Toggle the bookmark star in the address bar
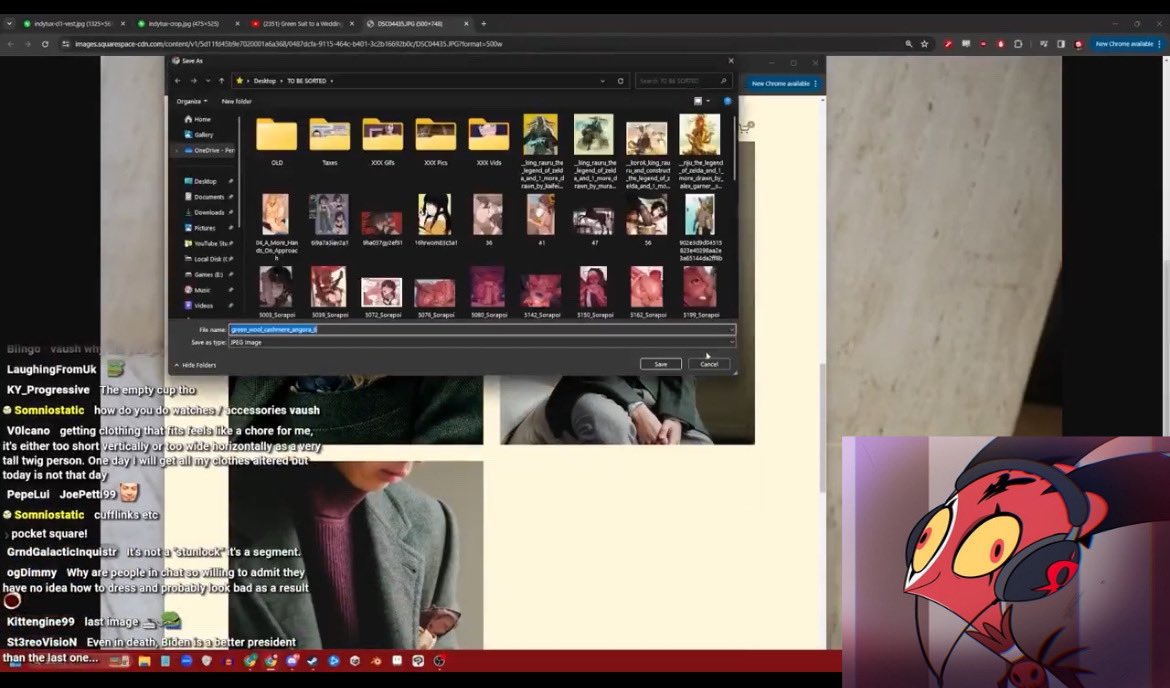 point(925,43)
